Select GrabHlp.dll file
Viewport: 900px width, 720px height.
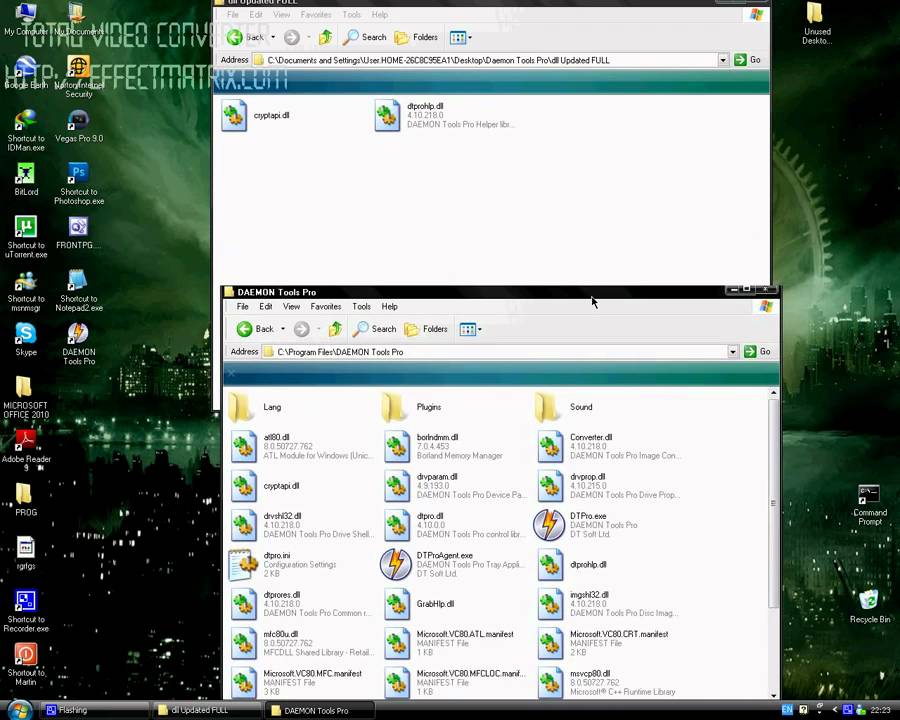point(419,603)
